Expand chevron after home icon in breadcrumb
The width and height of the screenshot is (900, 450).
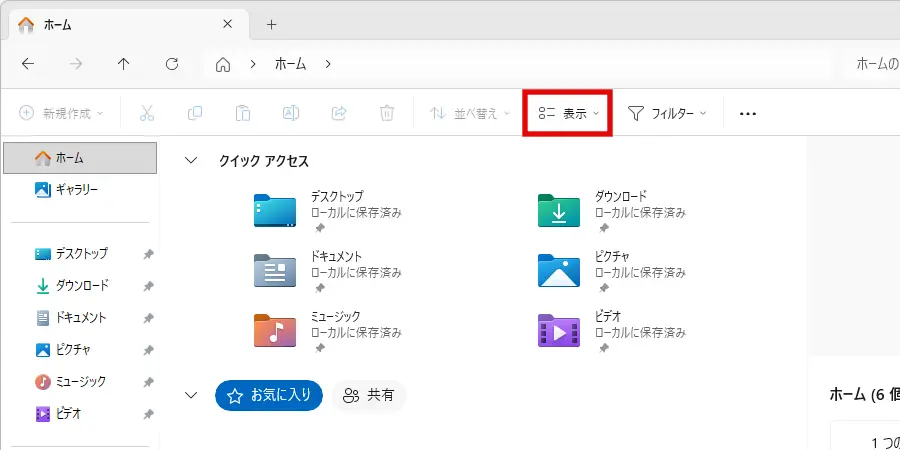pyautogui.click(x=253, y=64)
